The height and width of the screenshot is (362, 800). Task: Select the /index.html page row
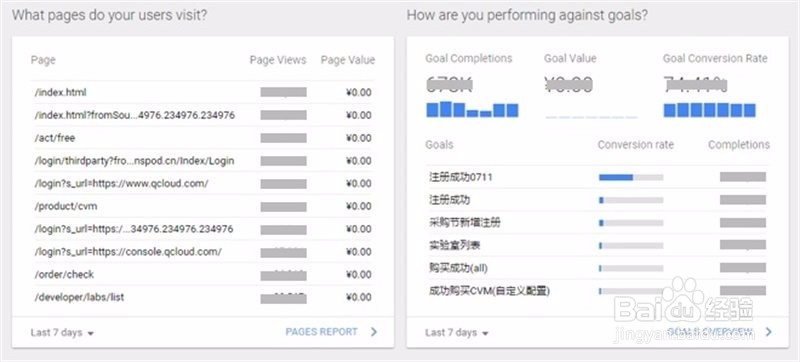(x=202, y=92)
